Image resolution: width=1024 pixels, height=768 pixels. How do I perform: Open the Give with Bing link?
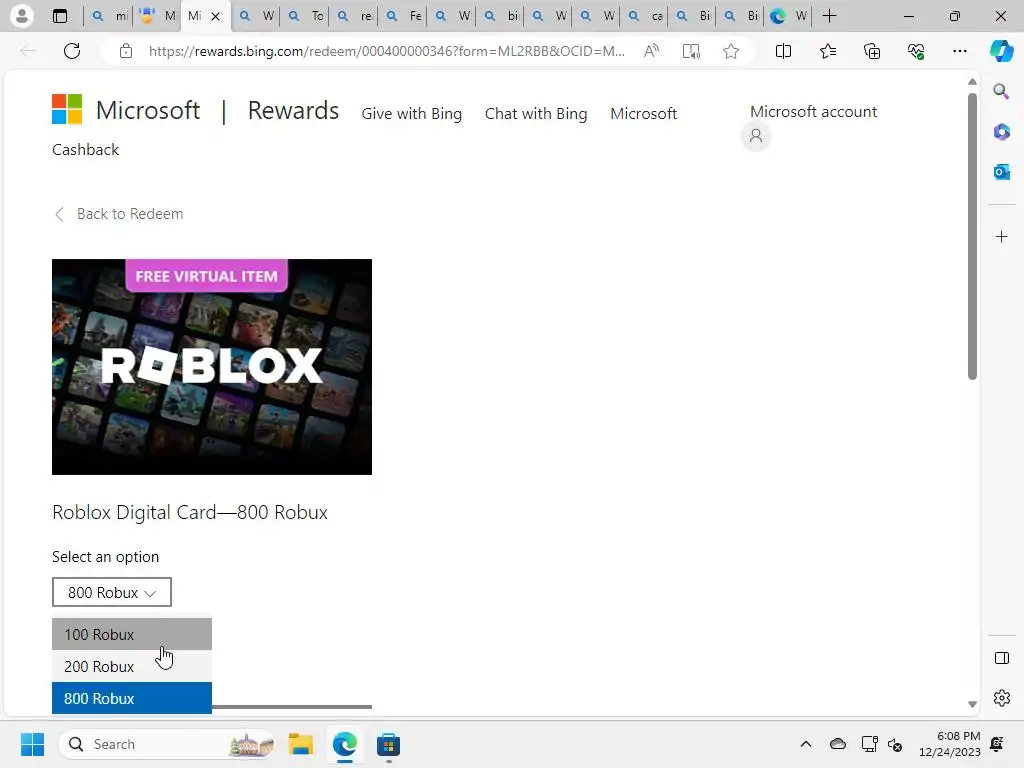[411, 114]
